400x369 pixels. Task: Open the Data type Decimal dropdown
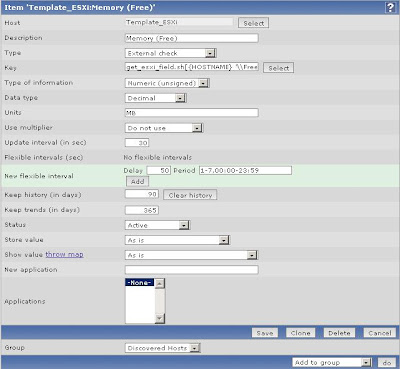[156, 98]
